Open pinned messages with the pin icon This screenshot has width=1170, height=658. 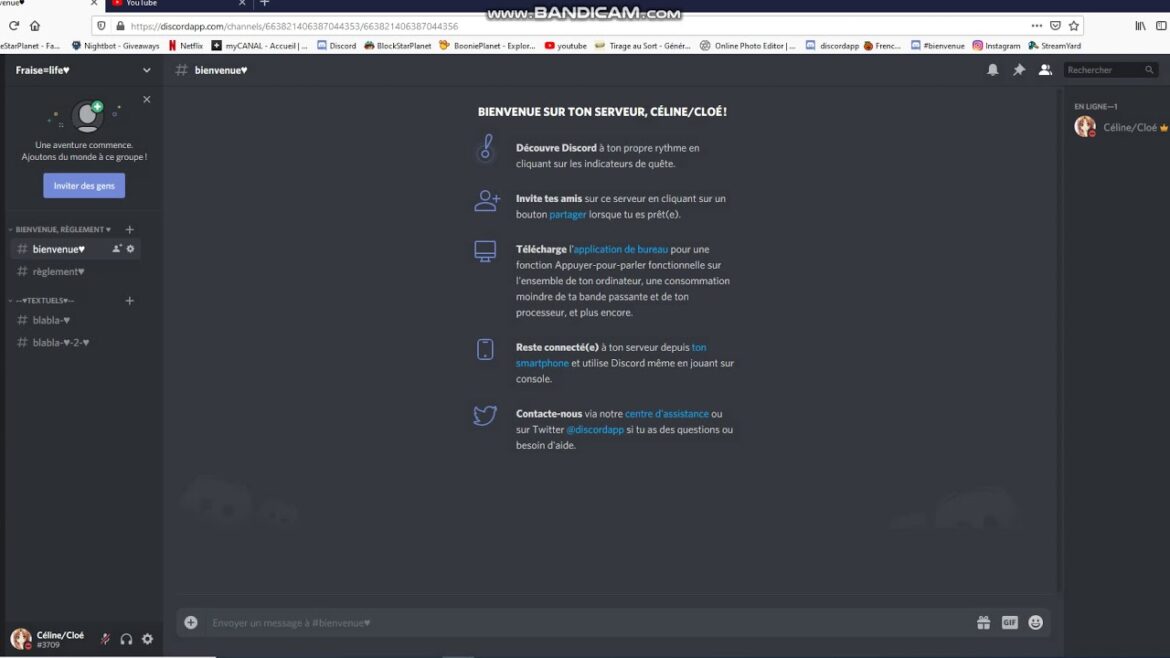point(1018,70)
